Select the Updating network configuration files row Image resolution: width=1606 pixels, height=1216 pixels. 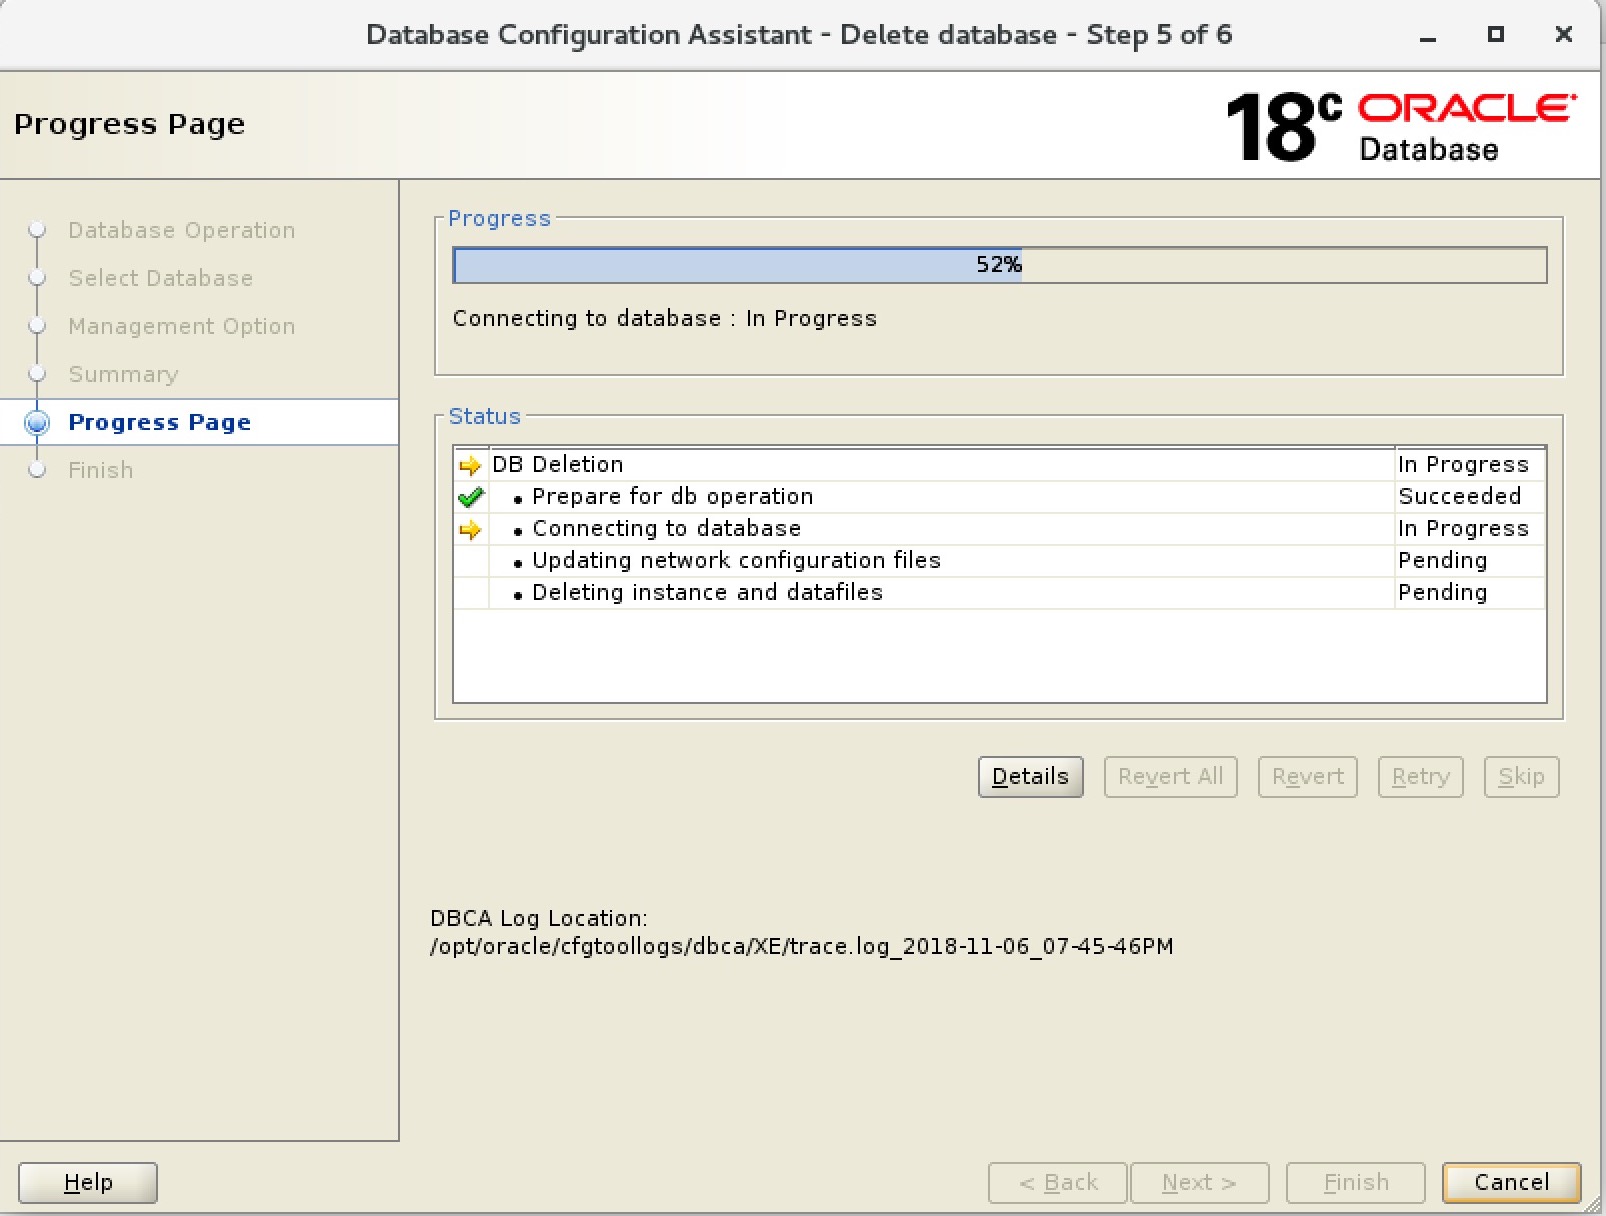[999, 561]
